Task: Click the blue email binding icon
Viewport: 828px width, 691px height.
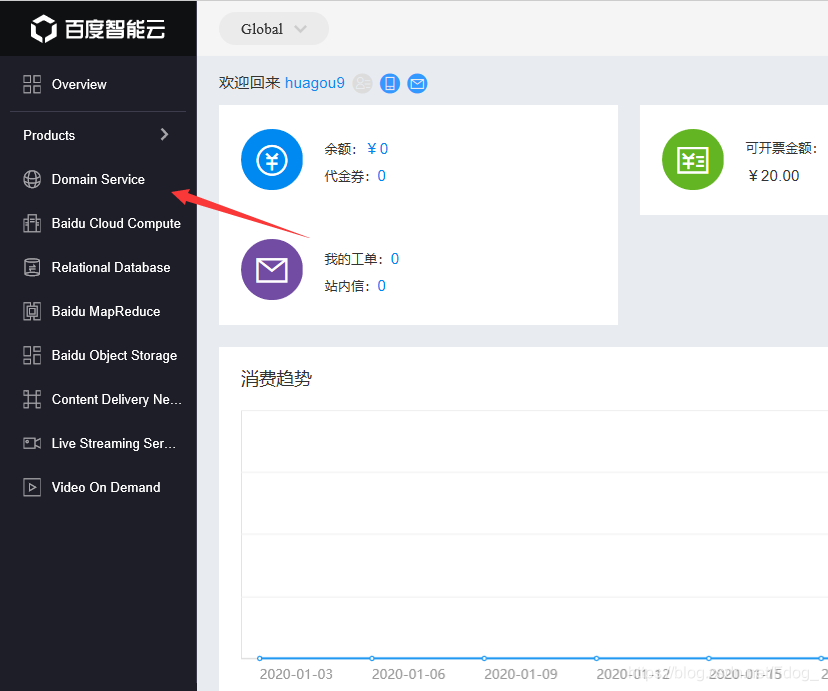Action: pos(417,83)
